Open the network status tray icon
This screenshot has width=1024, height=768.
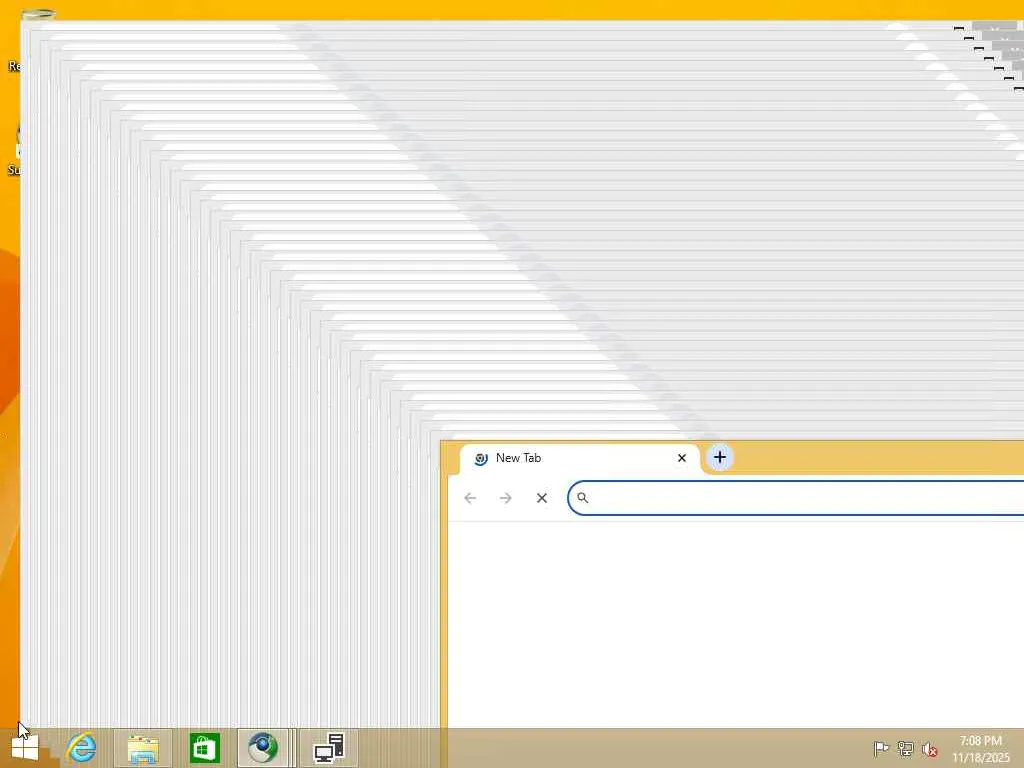pyautogui.click(x=905, y=749)
